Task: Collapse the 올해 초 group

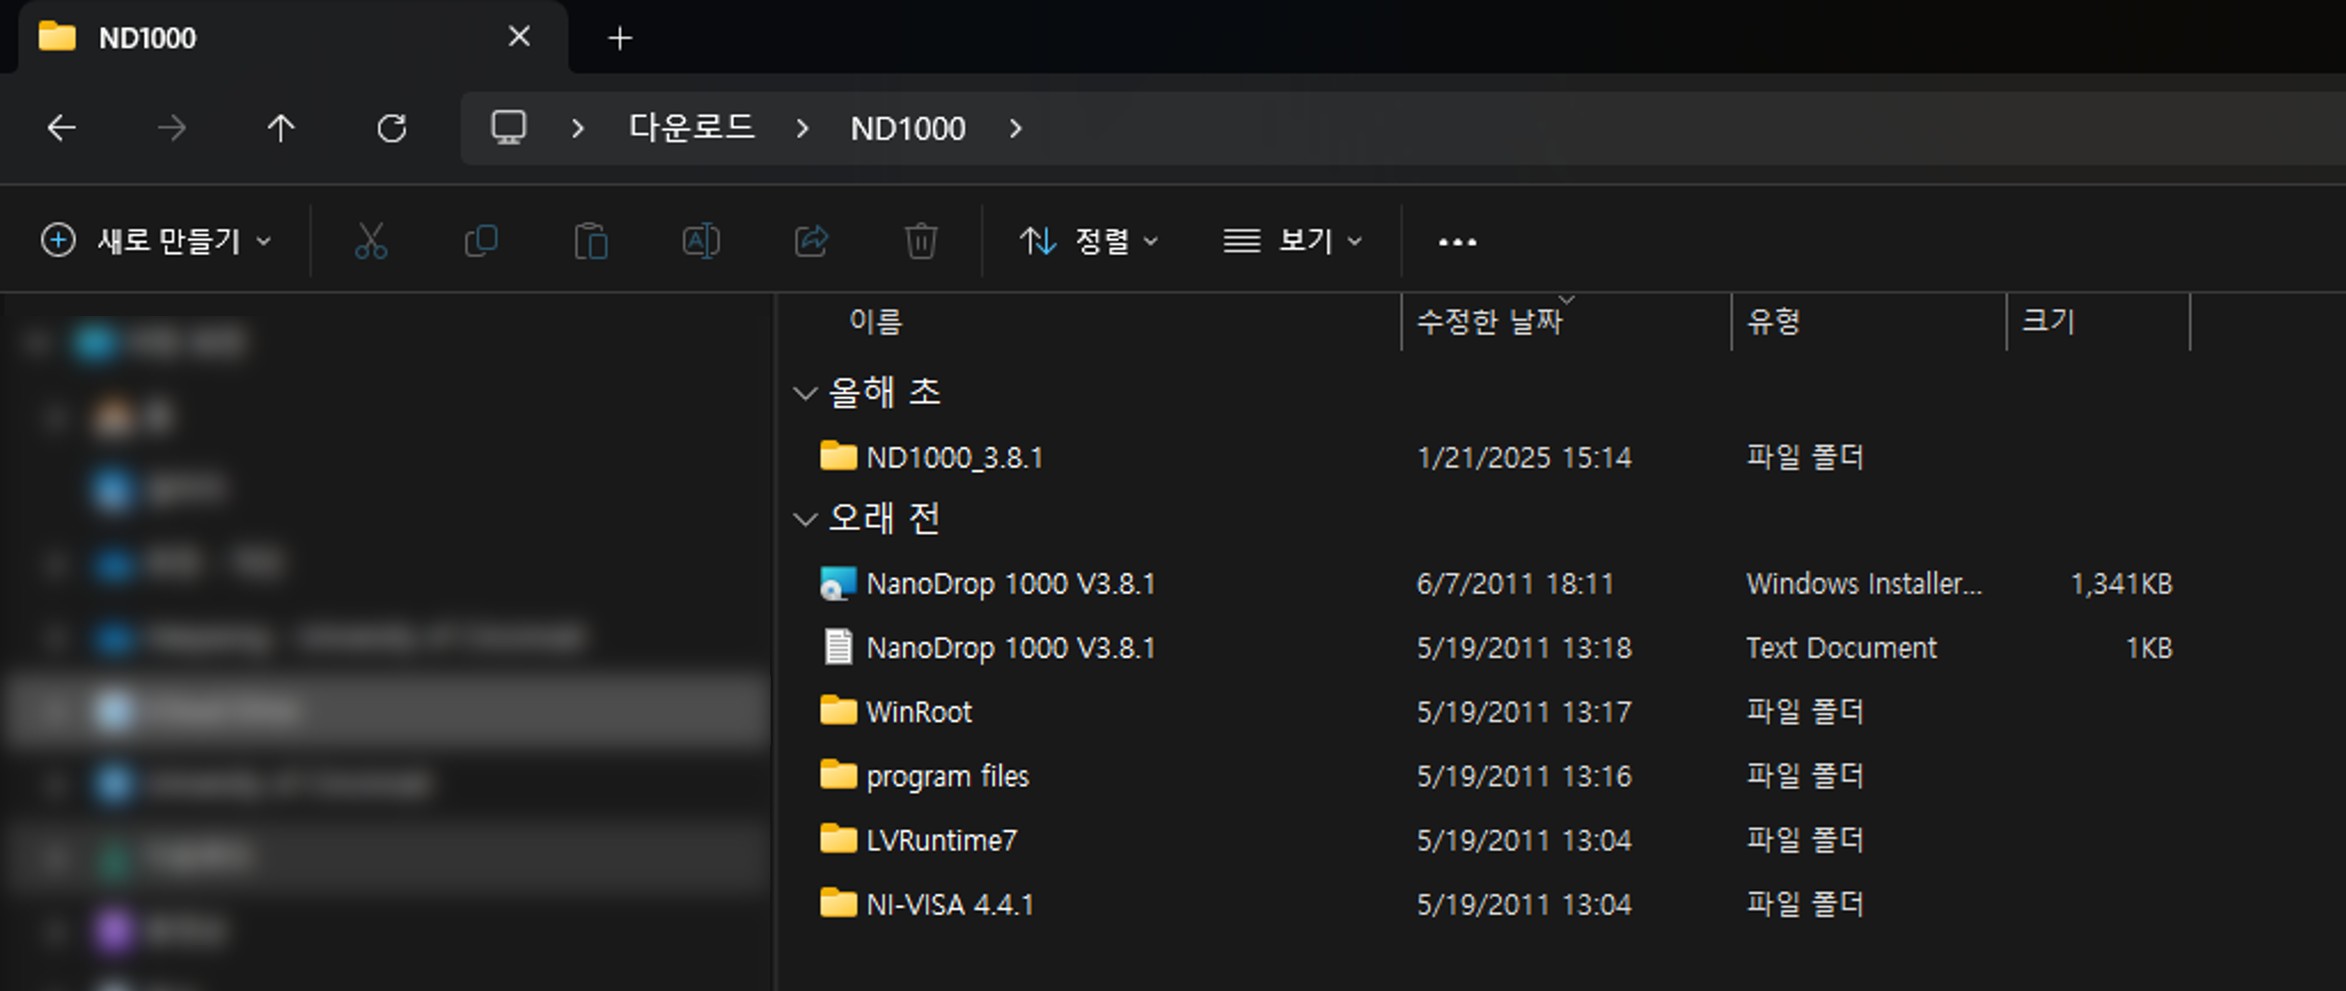Action: click(805, 392)
